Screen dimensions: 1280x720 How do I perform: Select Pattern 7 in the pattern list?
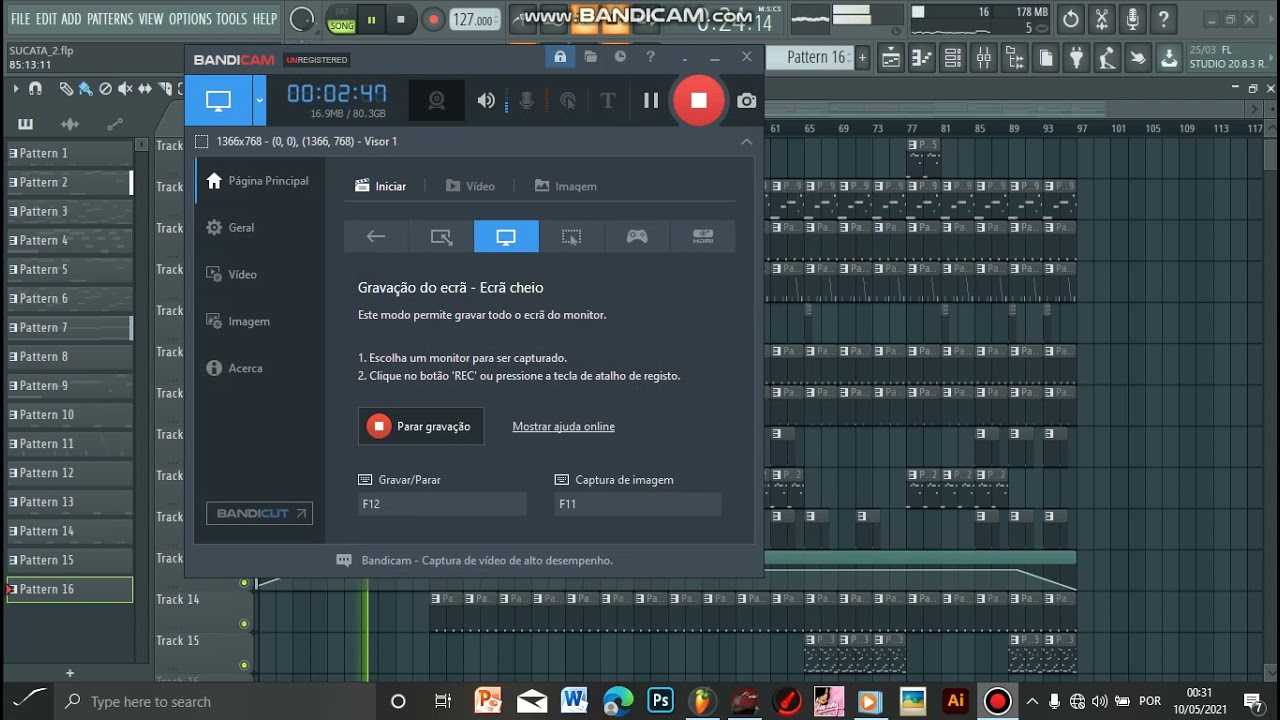point(70,327)
